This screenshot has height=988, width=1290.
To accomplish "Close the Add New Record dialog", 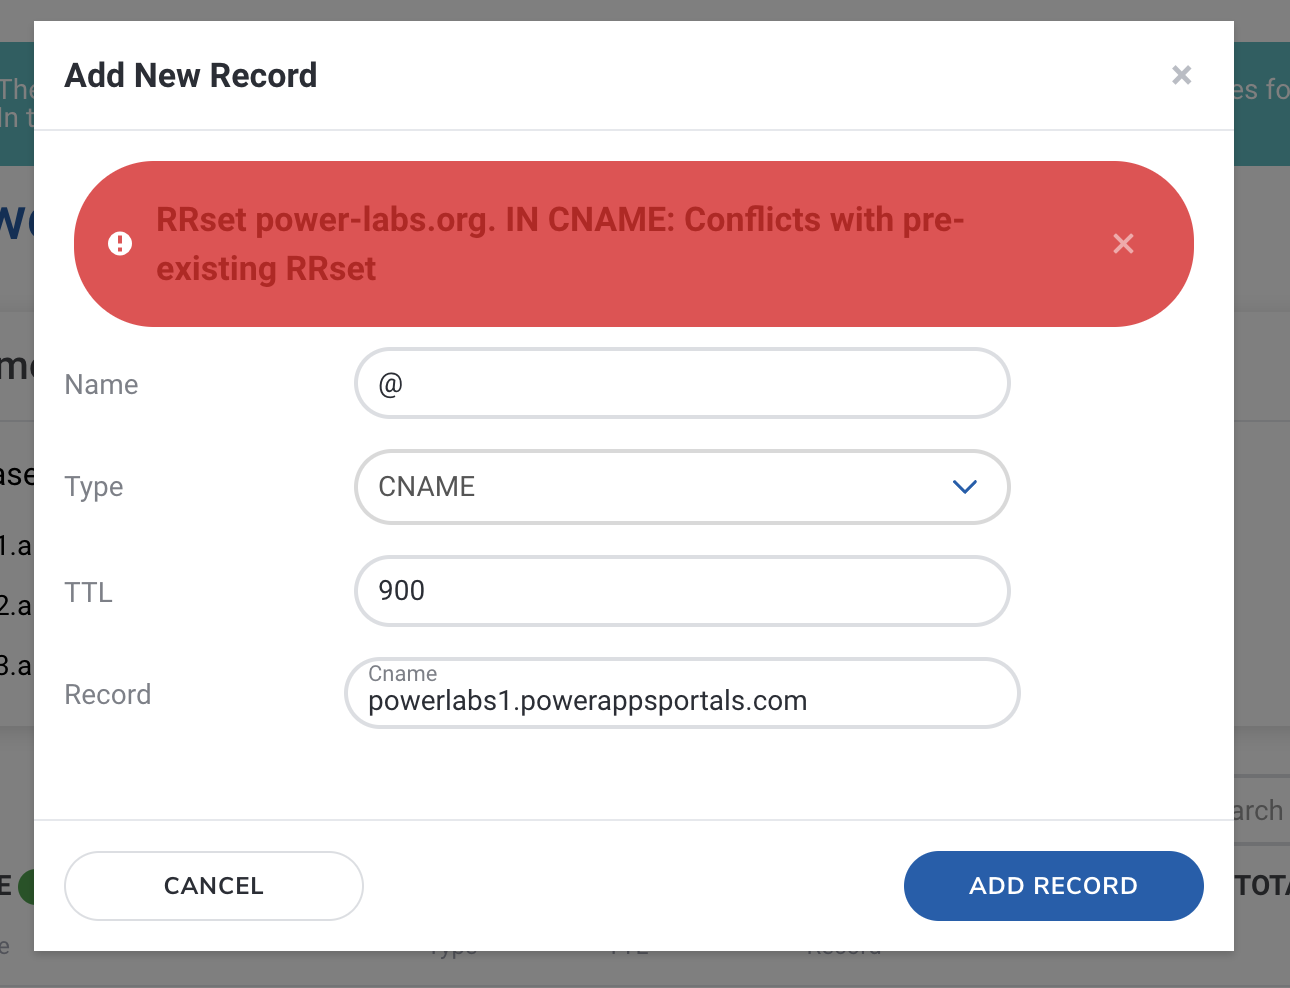I will (1181, 75).
